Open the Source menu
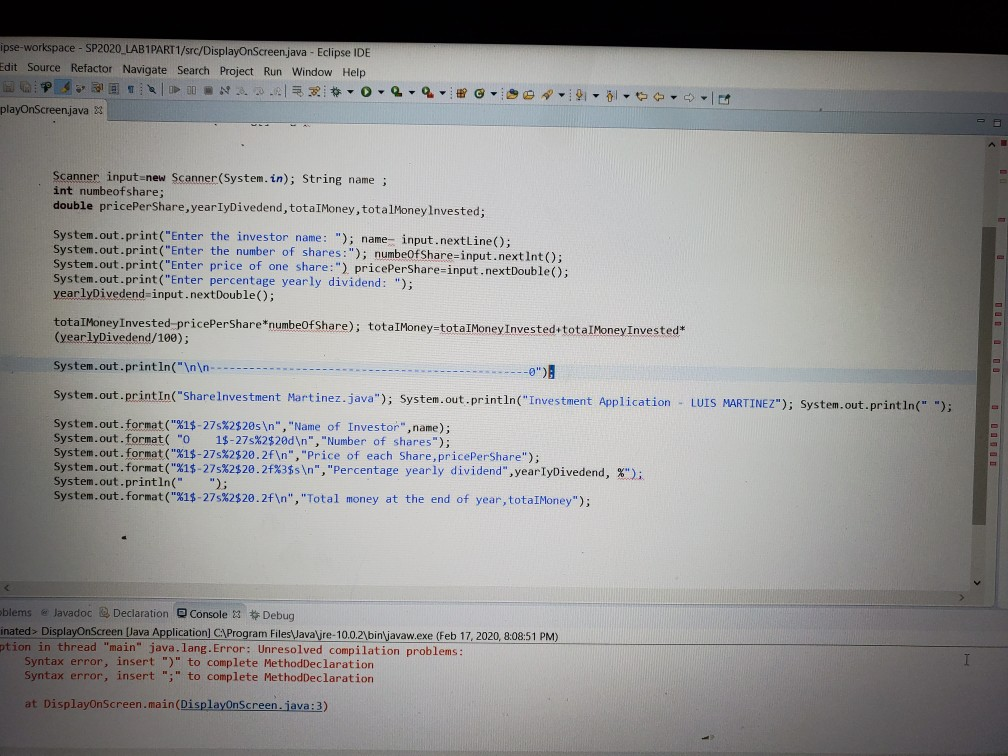The height and width of the screenshot is (756, 1008). (x=44, y=68)
